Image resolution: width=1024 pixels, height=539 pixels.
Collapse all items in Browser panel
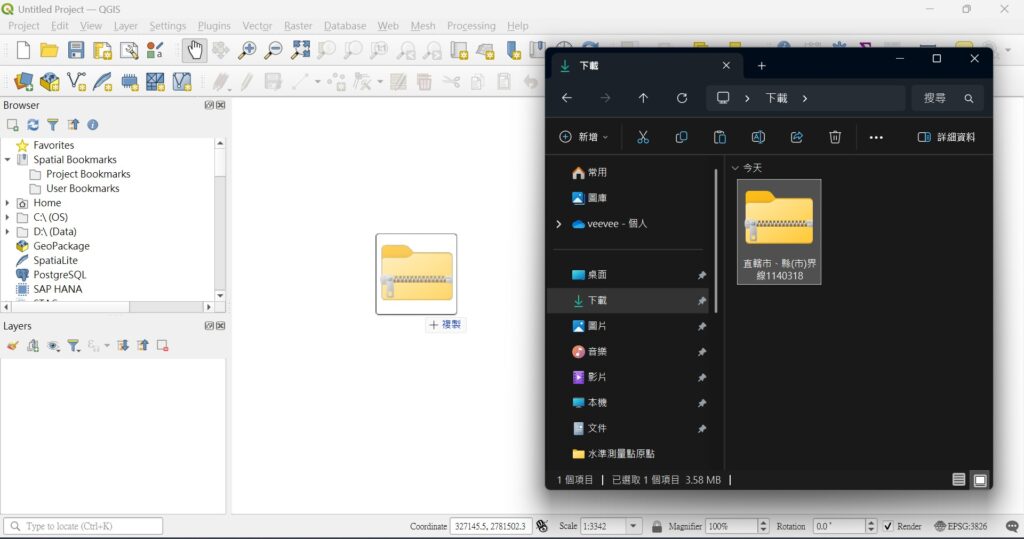pyautogui.click(x=73, y=125)
